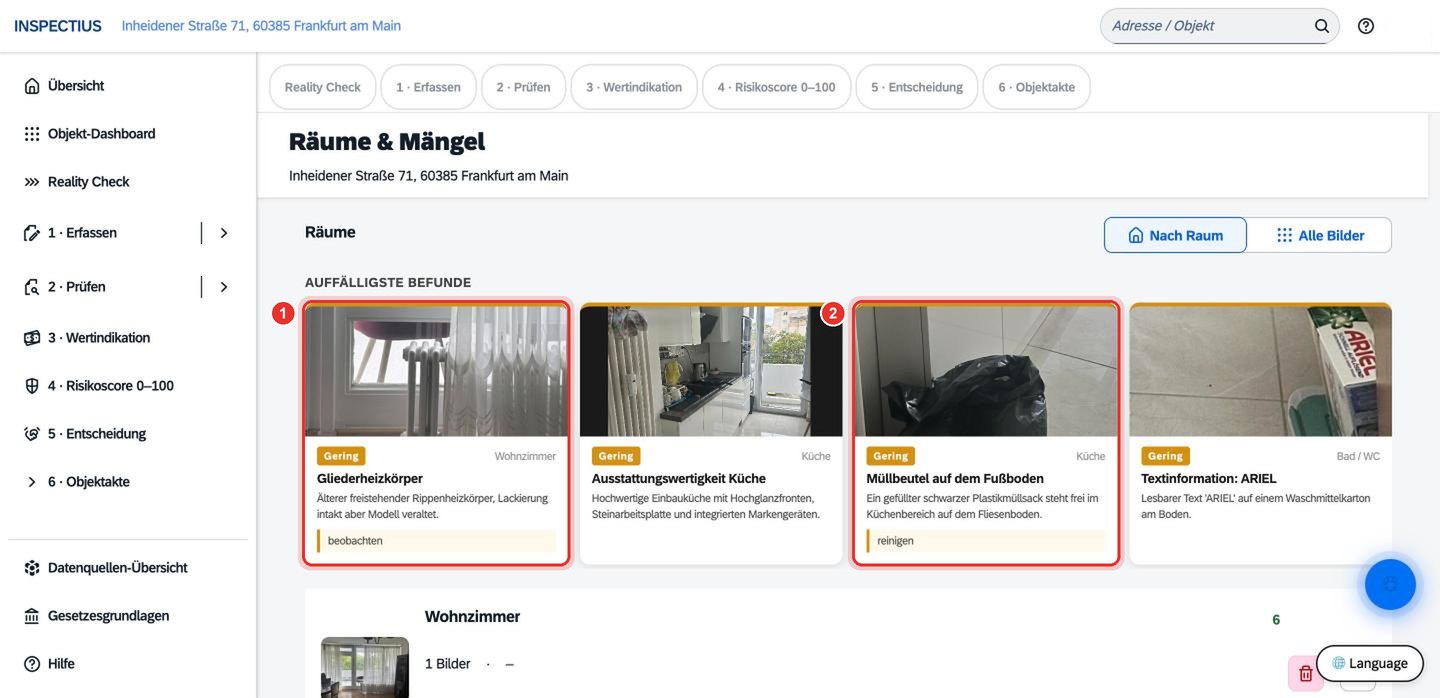Open the Reality Check tab
This screenshot has width=1440, height=698.
coord(323,87)
